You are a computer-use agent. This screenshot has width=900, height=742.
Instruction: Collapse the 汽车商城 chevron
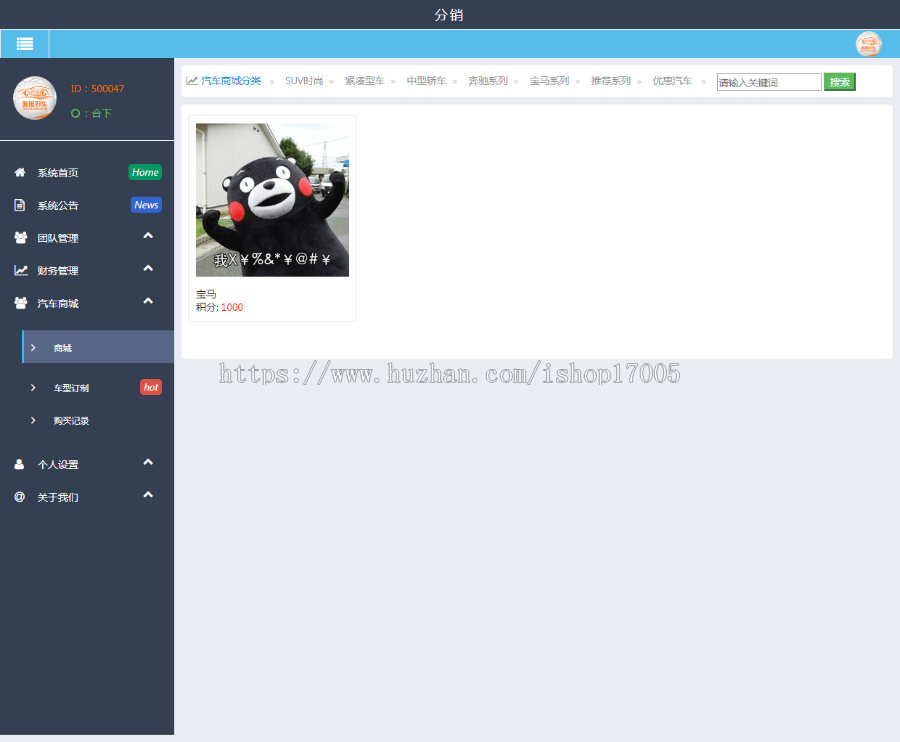148,301
